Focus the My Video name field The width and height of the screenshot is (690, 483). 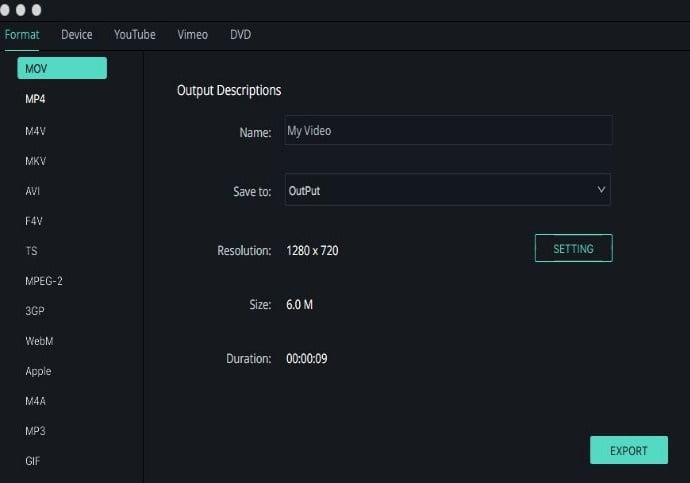click(448, 130)
